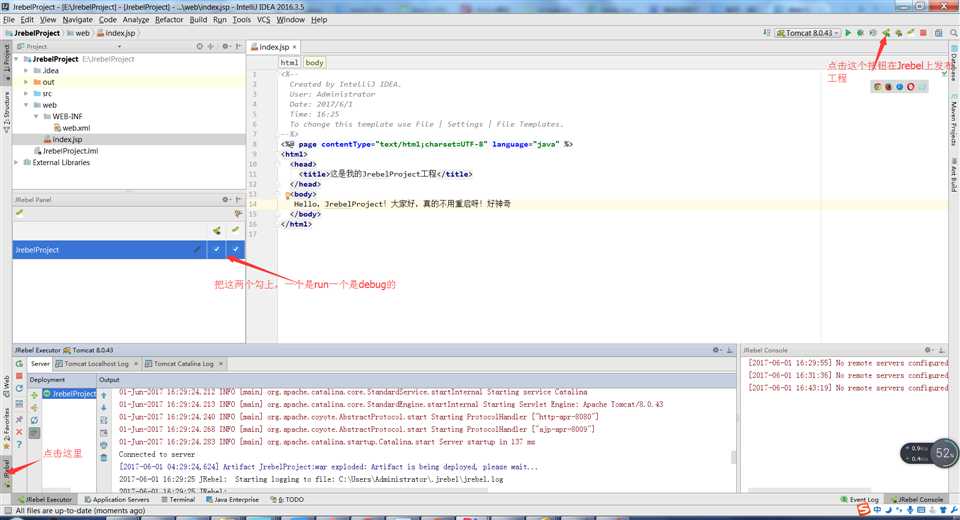Screen dimensions: 960x520
Task: Select the Server tab
Action: (40, 364)
